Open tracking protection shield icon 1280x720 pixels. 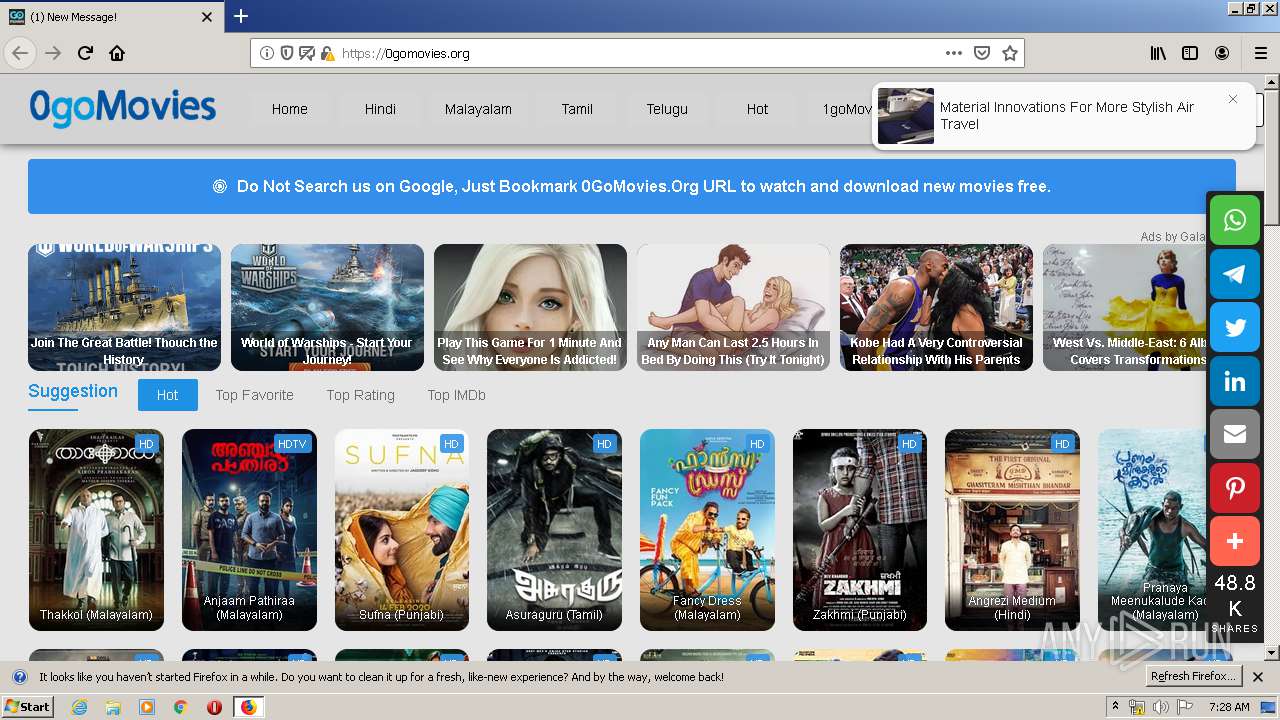(287, 53)
